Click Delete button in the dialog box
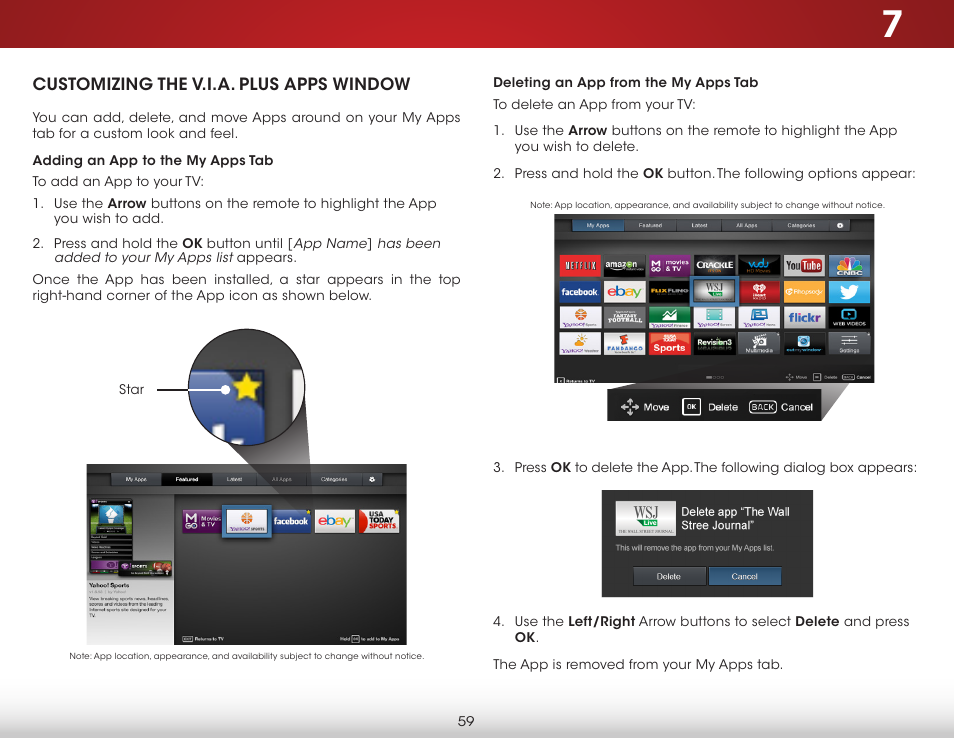This screenshot has height=738, width=954. click(x=669, y=576)
